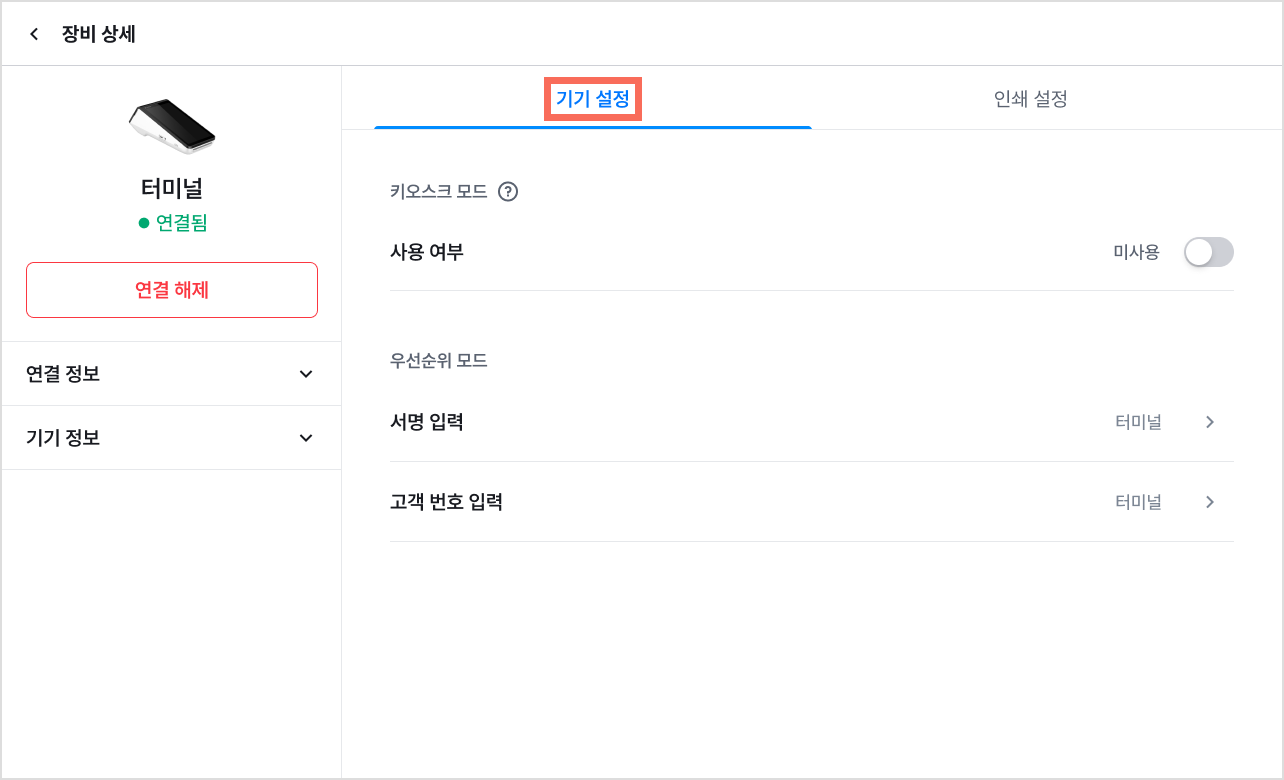Open the 연결 정보 accordion label
This screenshot has width=1284, height=780.
click(63, 374)
